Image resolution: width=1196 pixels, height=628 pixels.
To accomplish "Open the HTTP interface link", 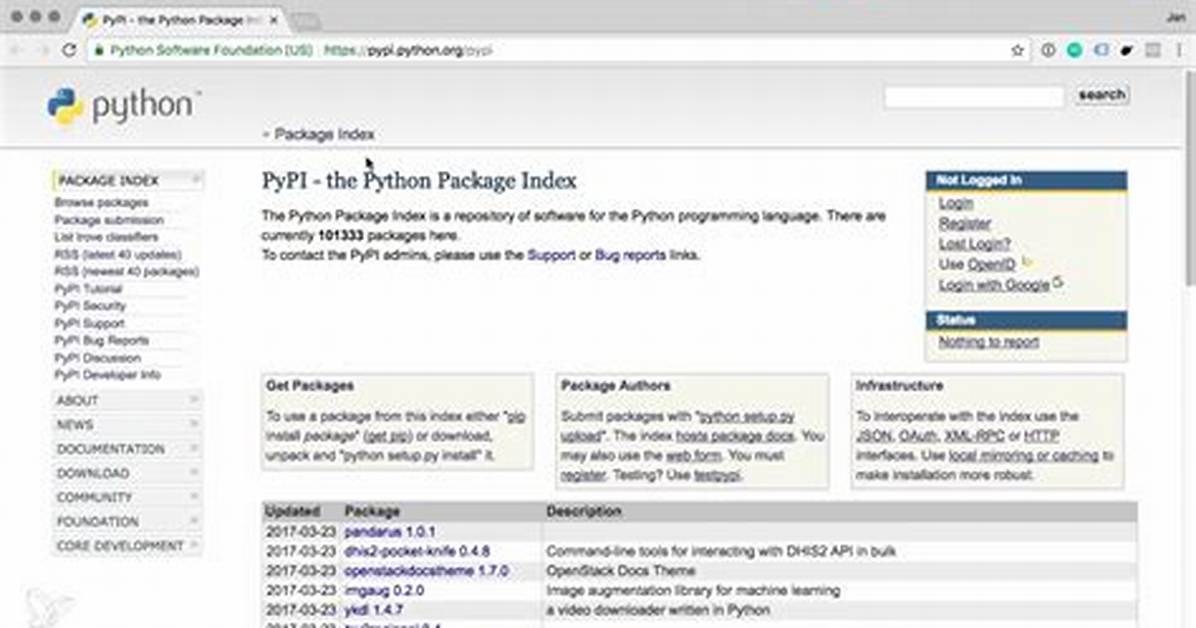I will click(x=1041, y=436).
